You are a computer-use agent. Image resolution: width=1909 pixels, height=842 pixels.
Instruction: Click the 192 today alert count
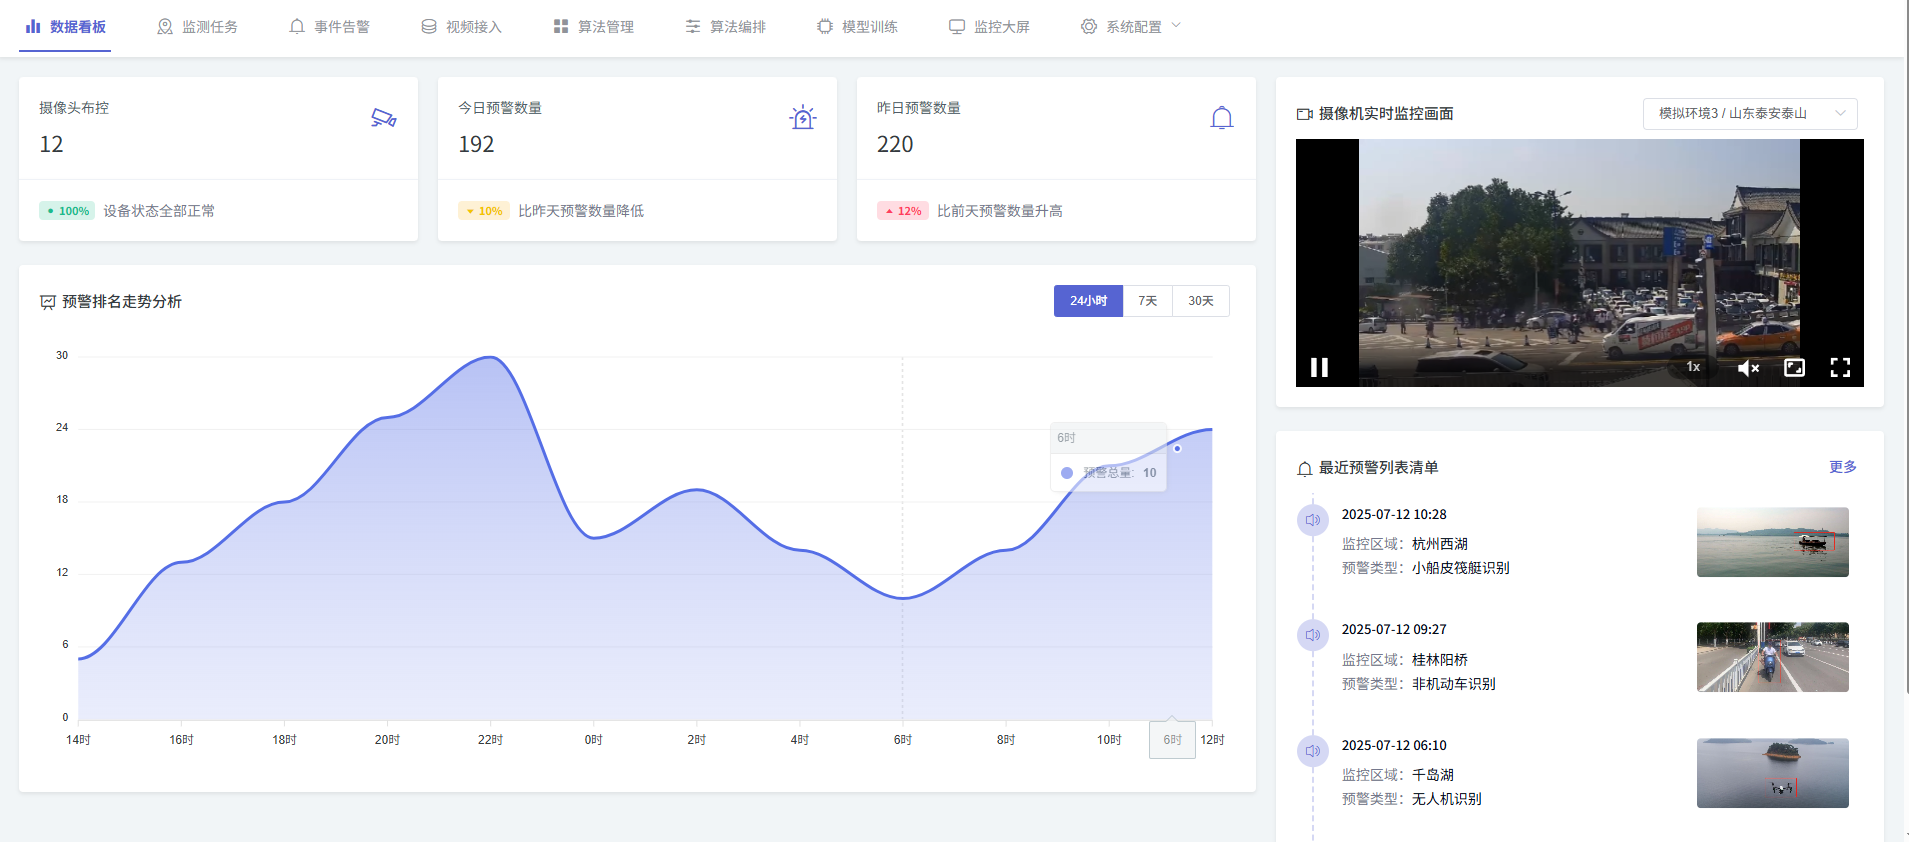click(x=476, y=144)
